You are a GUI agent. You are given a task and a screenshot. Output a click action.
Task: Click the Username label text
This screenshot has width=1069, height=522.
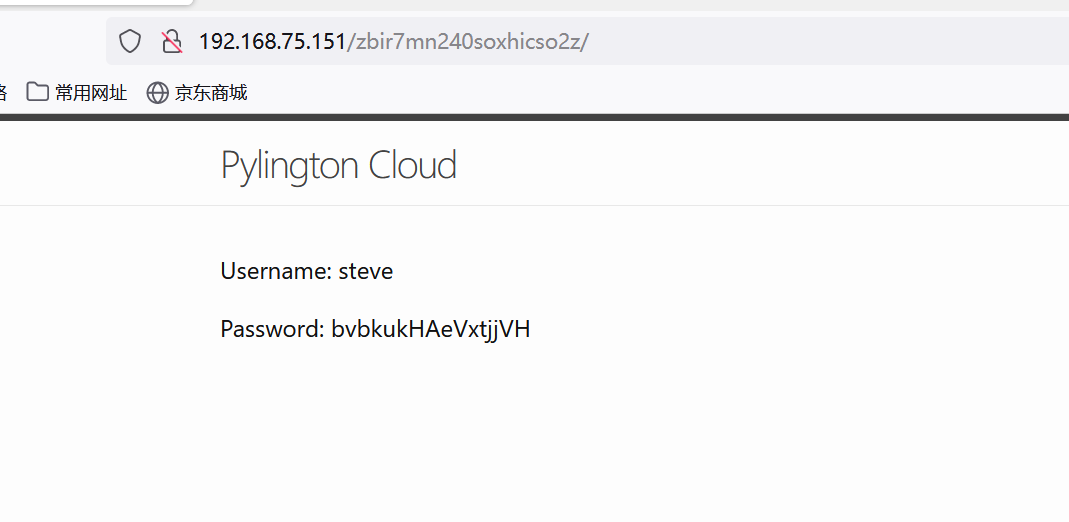coord(276,271)
